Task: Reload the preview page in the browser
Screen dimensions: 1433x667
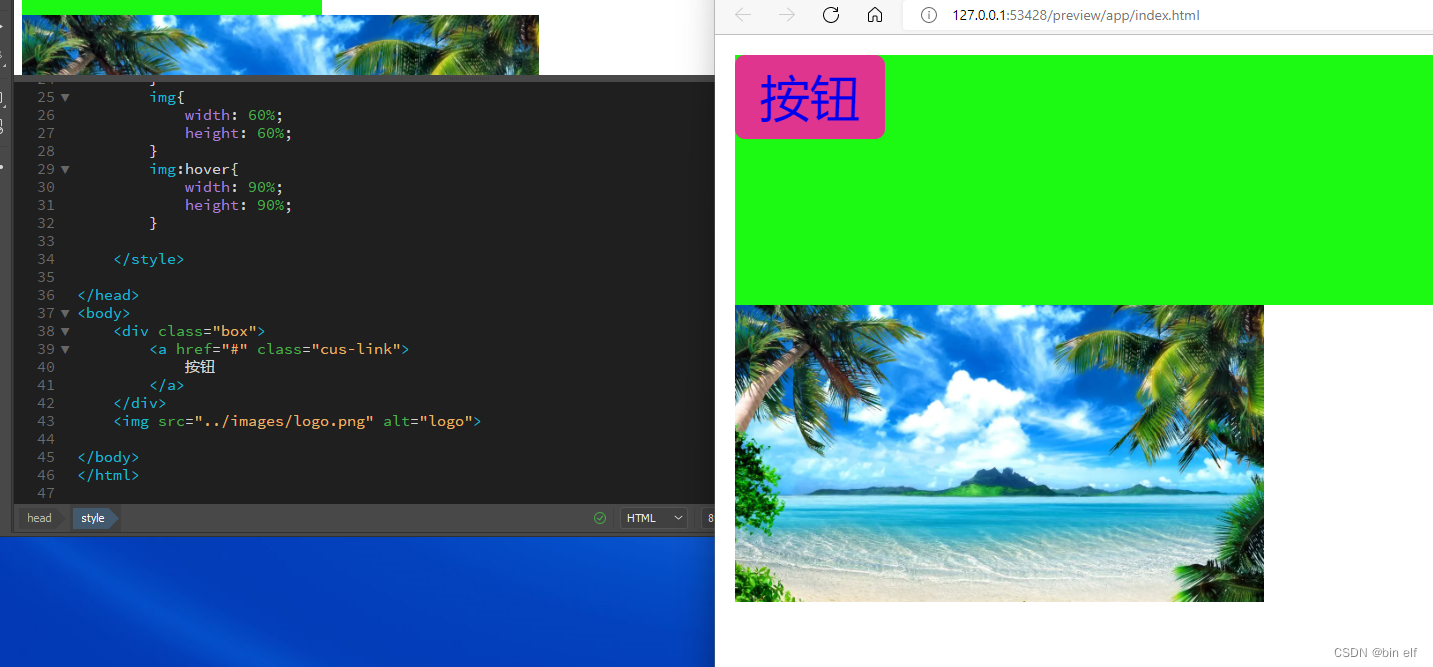Action: click(x=830, y=15)
